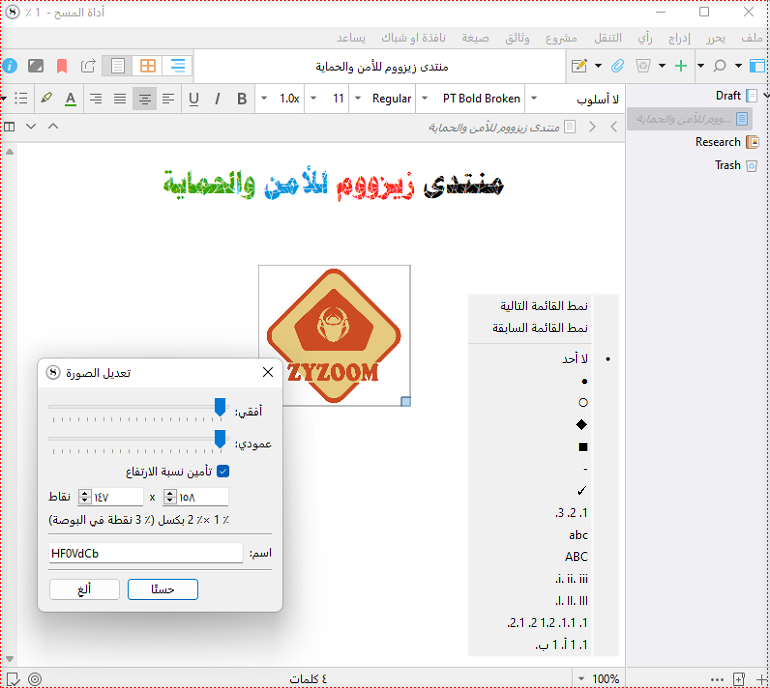Toggle underline formatting

[193, 99]
